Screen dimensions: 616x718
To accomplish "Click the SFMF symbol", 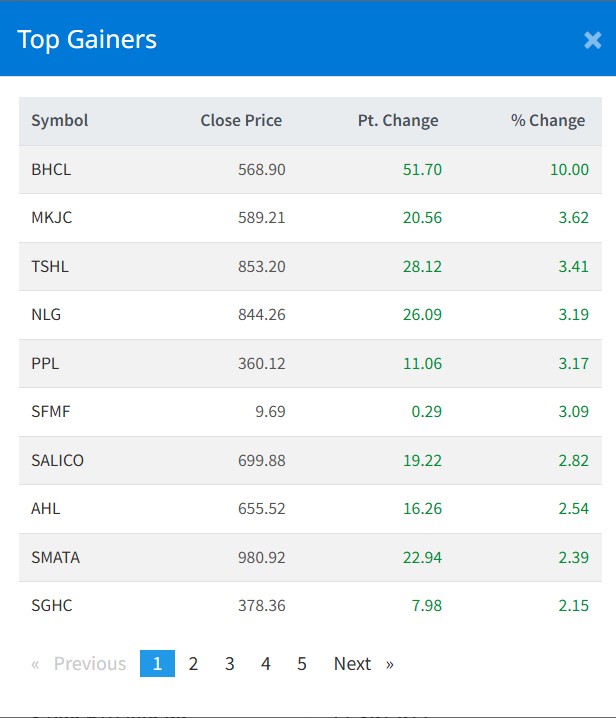I will pyautogui.click(x=50, y=412).
